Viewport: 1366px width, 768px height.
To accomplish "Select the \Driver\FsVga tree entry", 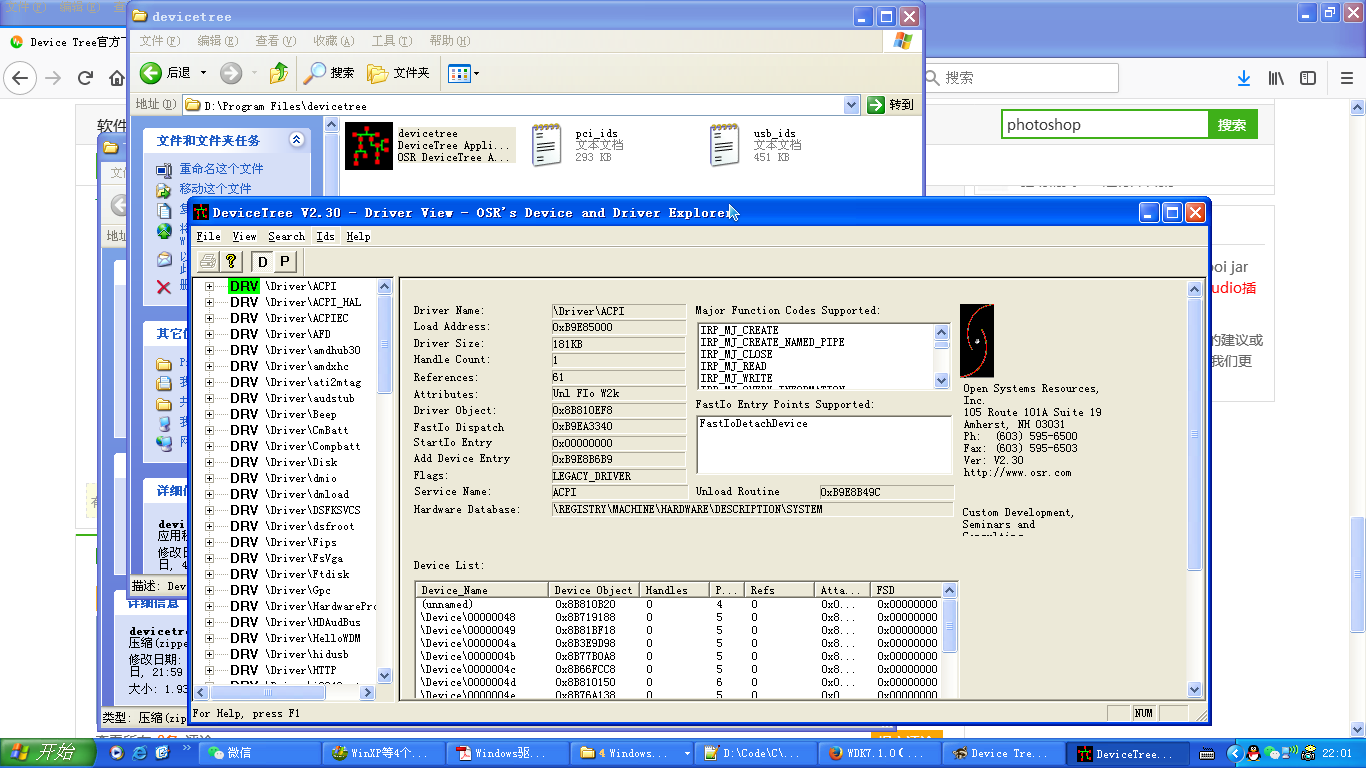I will [304, 558].
